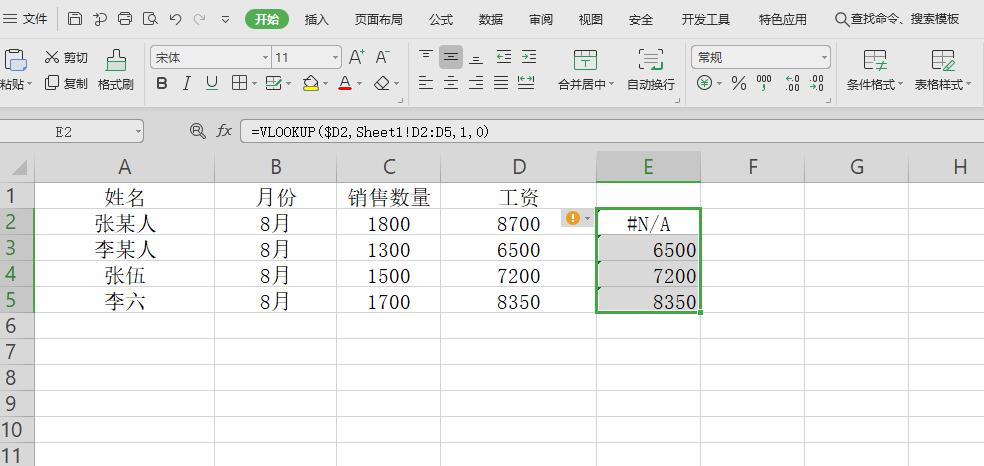This screenshot has height=466, width=984.
Task: Open font color dropdown arrow
Action: (x=360, y=83)
